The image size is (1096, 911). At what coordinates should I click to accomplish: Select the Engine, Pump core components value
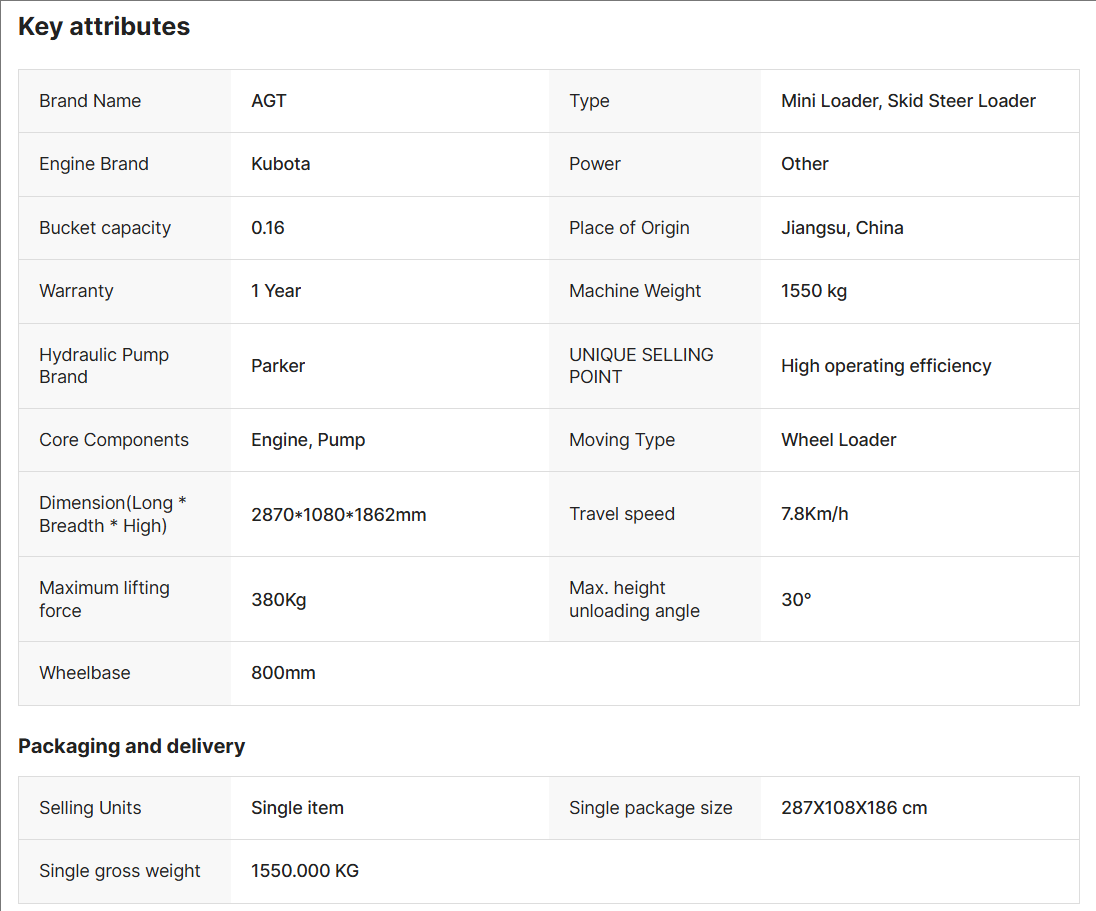[x=308, y=440]
